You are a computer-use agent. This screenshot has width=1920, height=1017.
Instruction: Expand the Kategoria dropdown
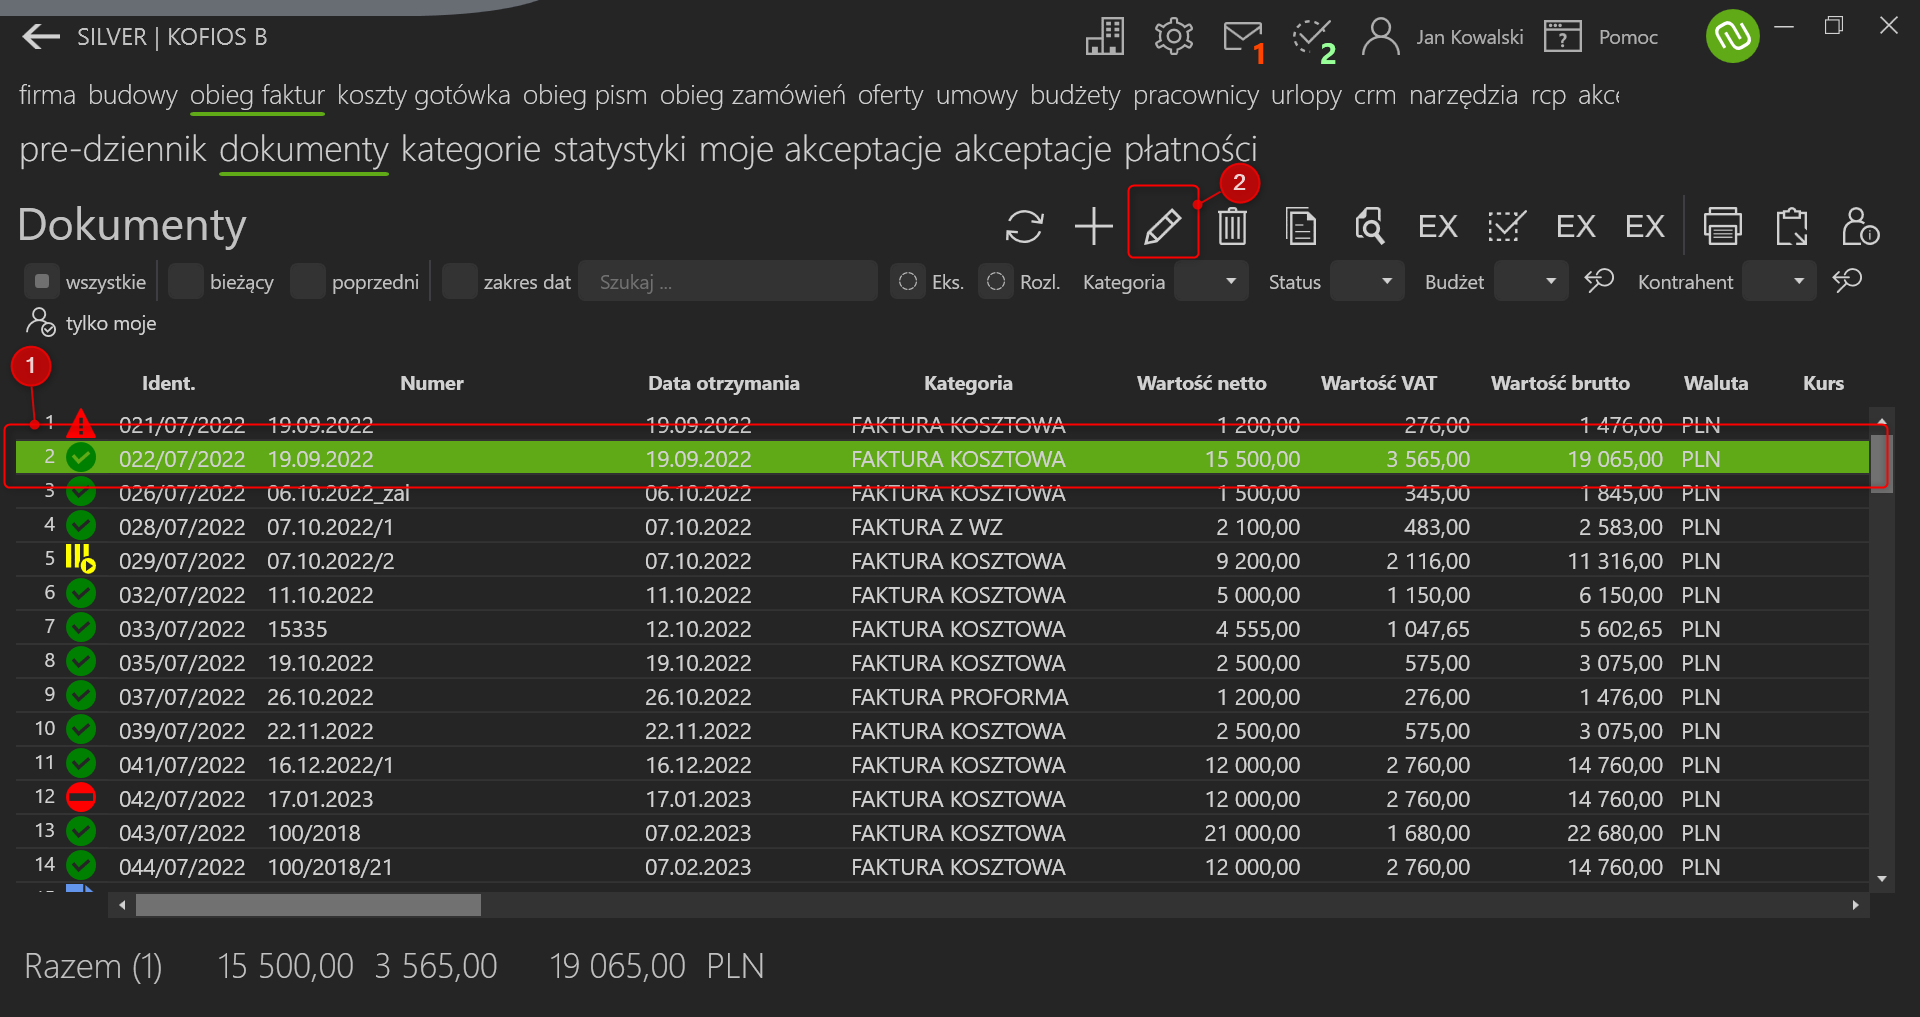coord(1211,281)
